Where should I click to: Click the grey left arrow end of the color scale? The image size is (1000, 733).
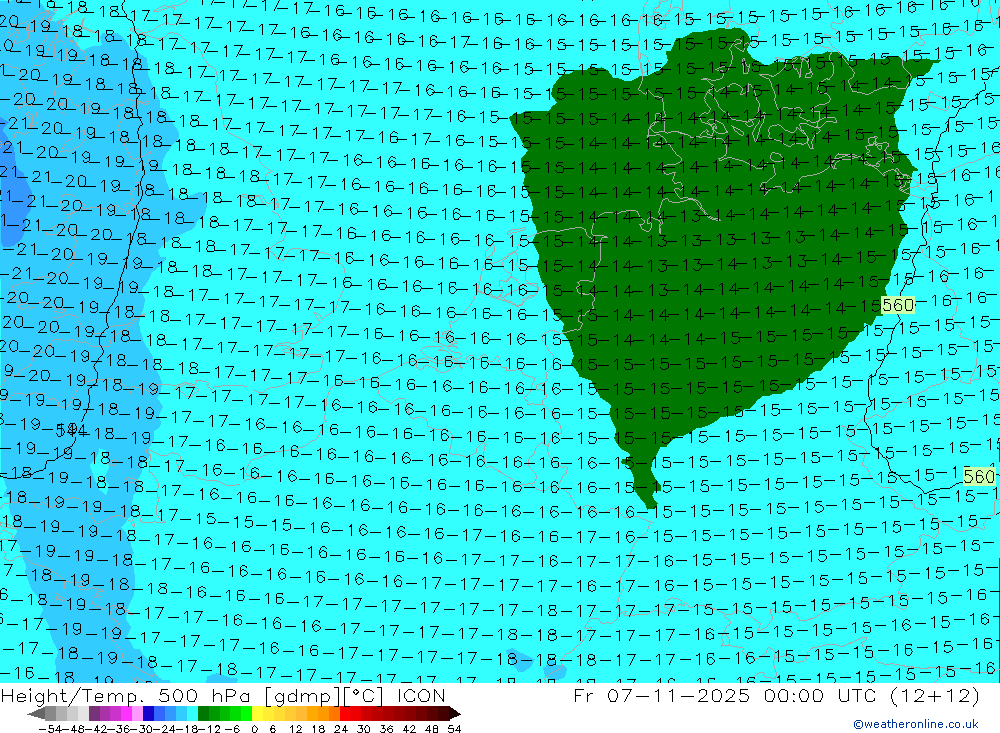[36, 714]
